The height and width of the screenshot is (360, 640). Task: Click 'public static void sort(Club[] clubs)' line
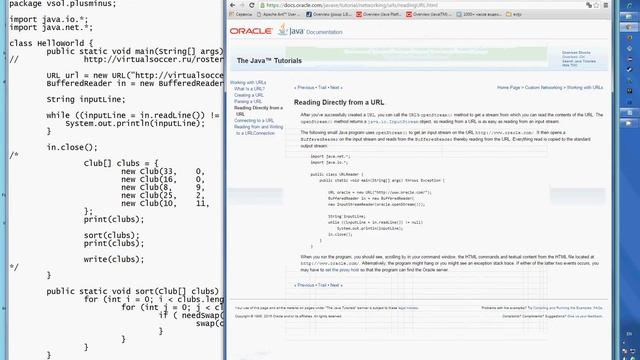[x=133, y=291]
